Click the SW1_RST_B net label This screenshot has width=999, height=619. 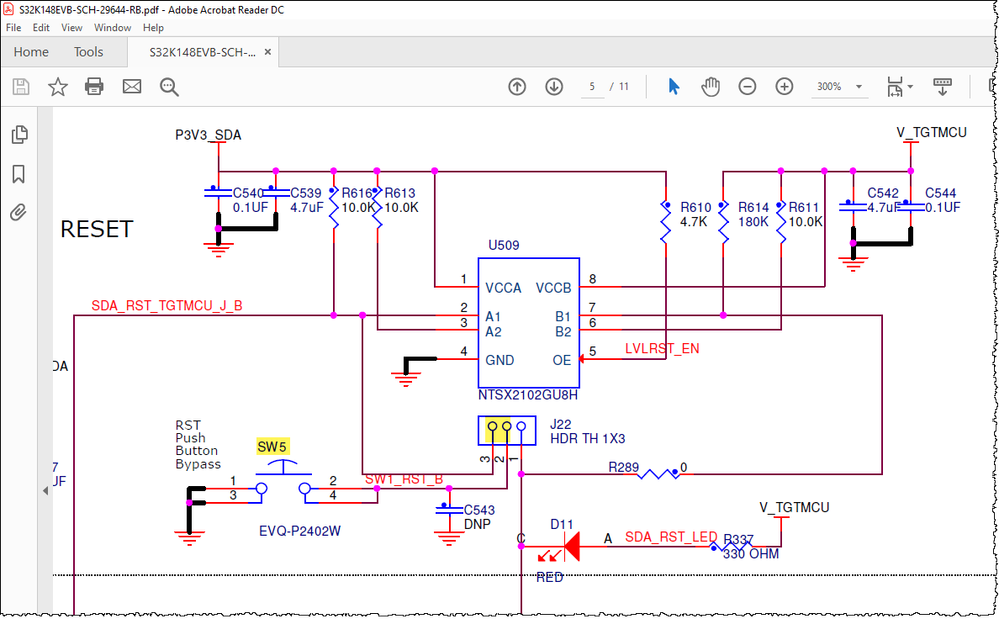coord(404,480)
